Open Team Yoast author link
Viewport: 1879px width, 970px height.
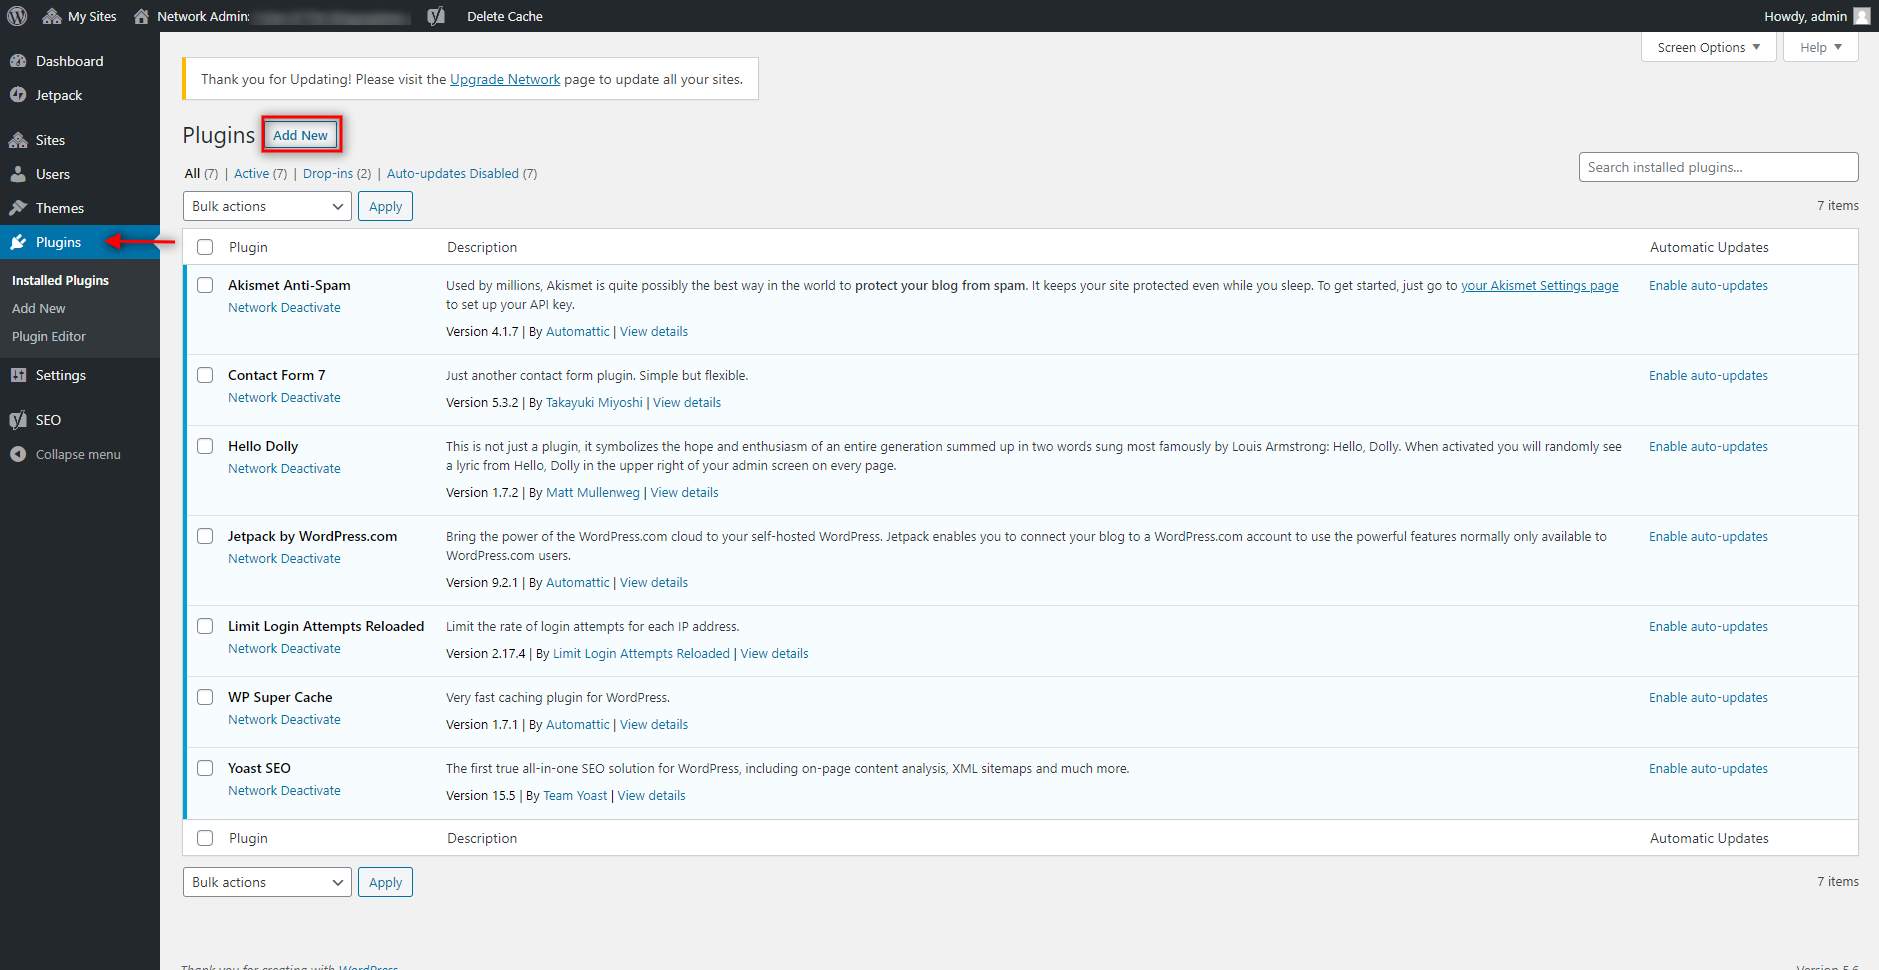click(x=575, y=796)
